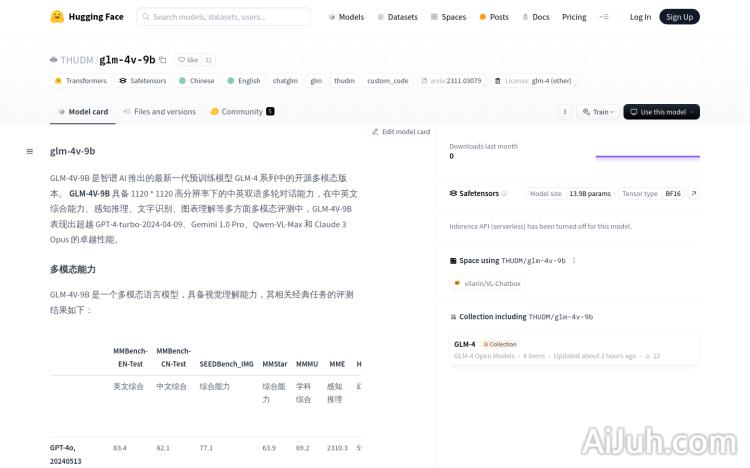
Task: Click Edit model card
Action: point(401,131)
